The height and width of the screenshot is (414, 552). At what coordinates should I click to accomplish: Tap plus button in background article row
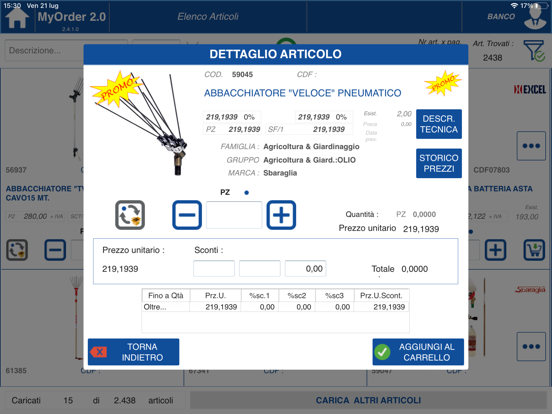coord(495,250)
